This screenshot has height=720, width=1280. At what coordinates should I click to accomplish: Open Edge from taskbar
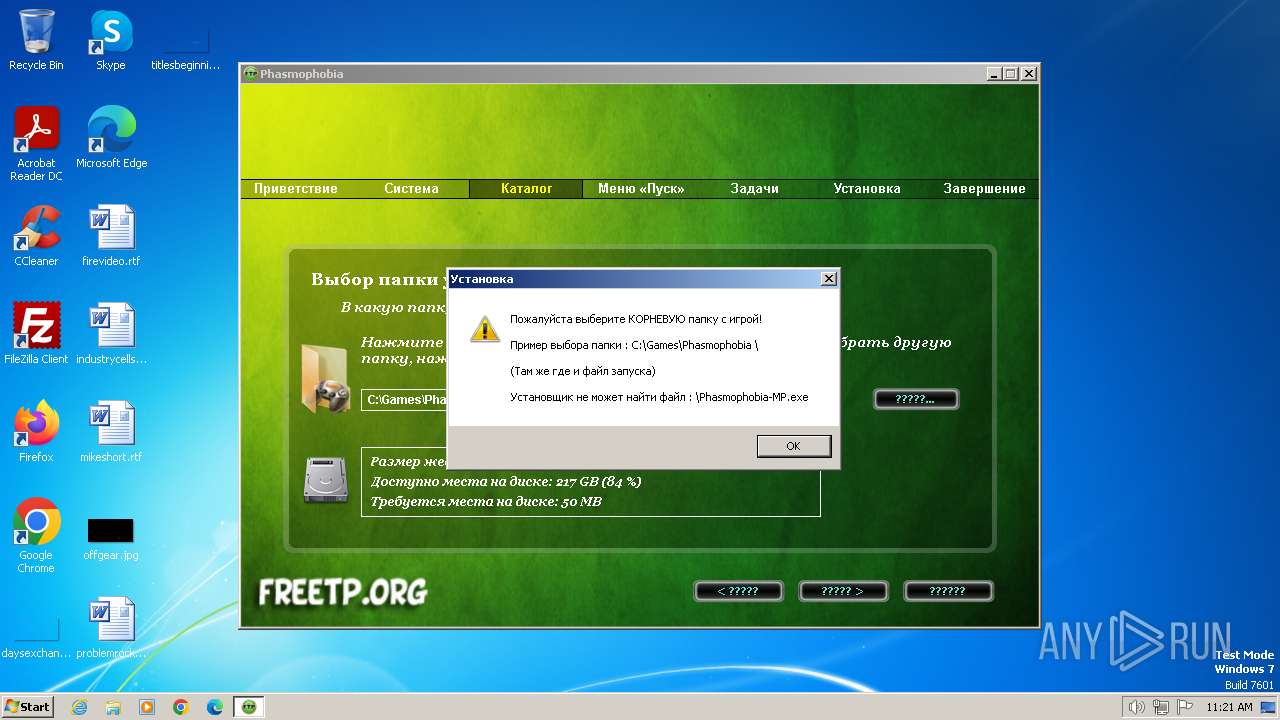215,707
